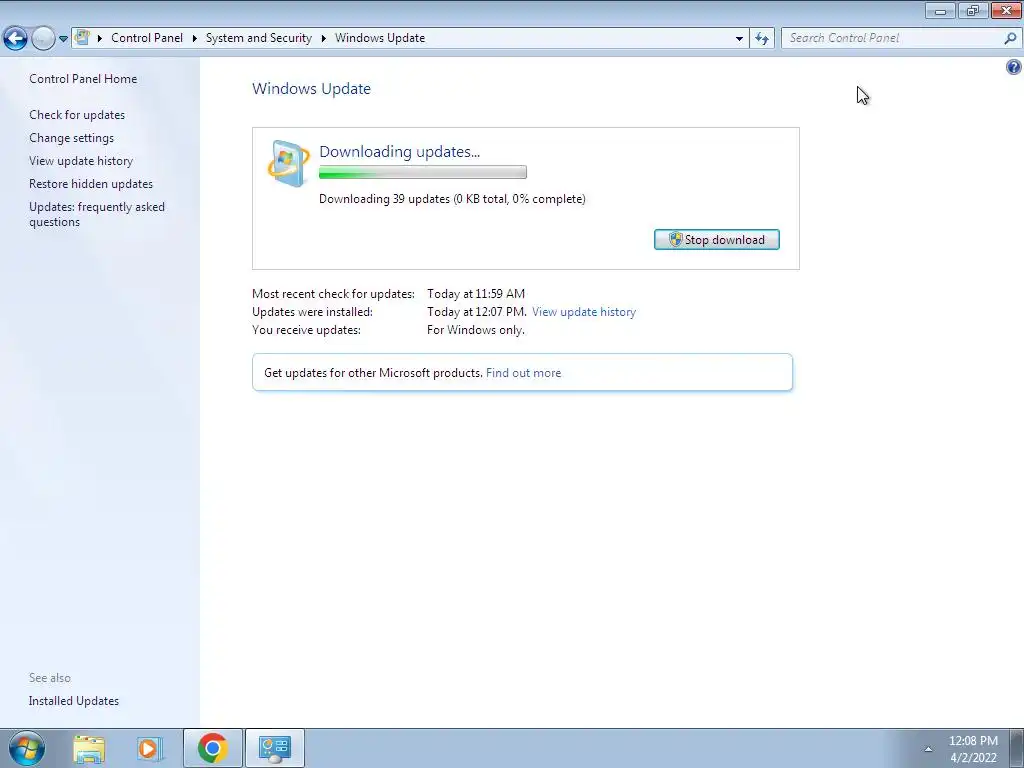The image size is (1024, 768).
Task: Open Installed Updates link
Action: 74,701
